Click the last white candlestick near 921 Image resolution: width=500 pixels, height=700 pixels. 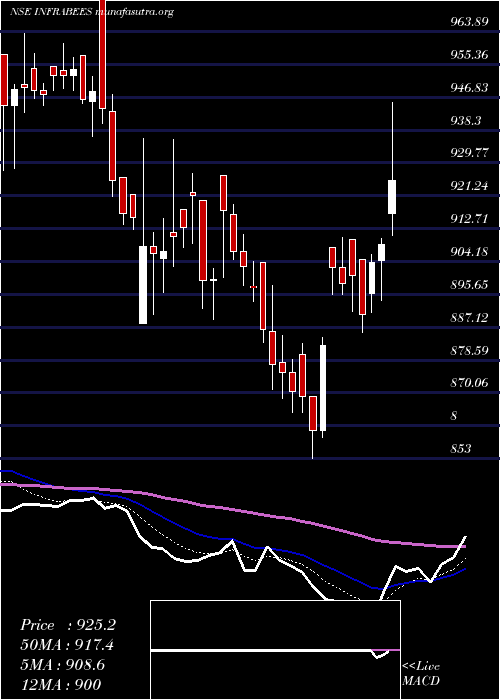(392, 196)
